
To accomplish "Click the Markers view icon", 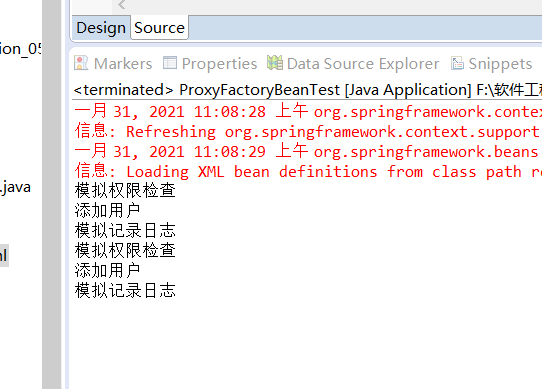I will click(x=81, y=63).
